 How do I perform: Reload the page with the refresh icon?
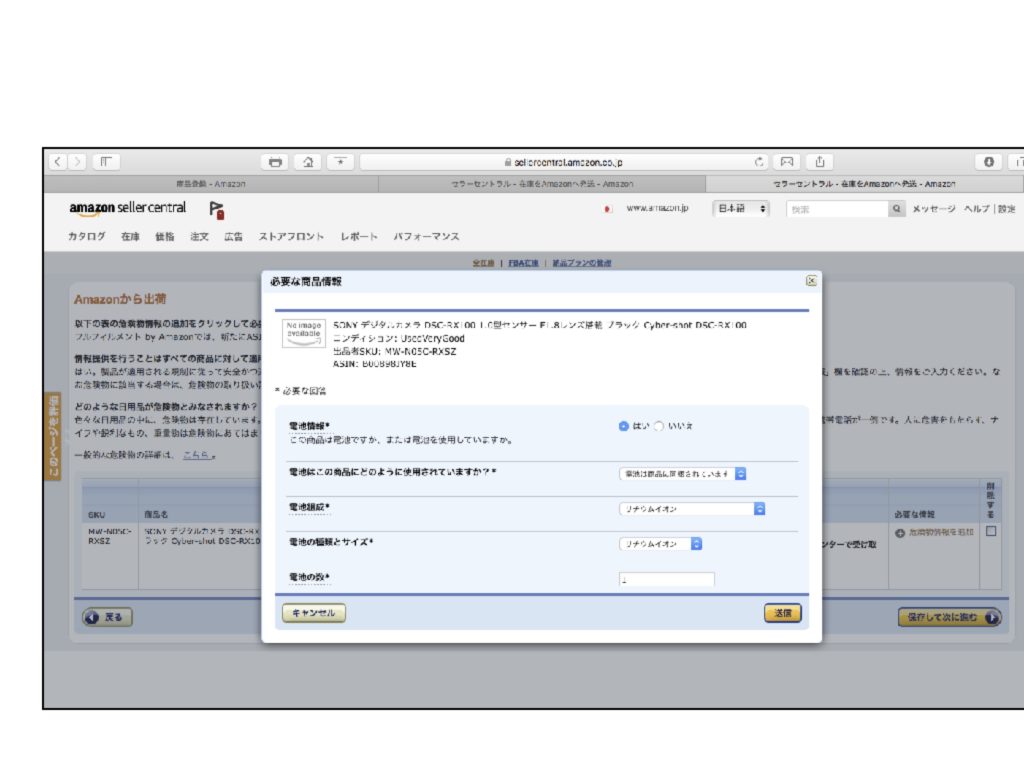tap(759, 162)
